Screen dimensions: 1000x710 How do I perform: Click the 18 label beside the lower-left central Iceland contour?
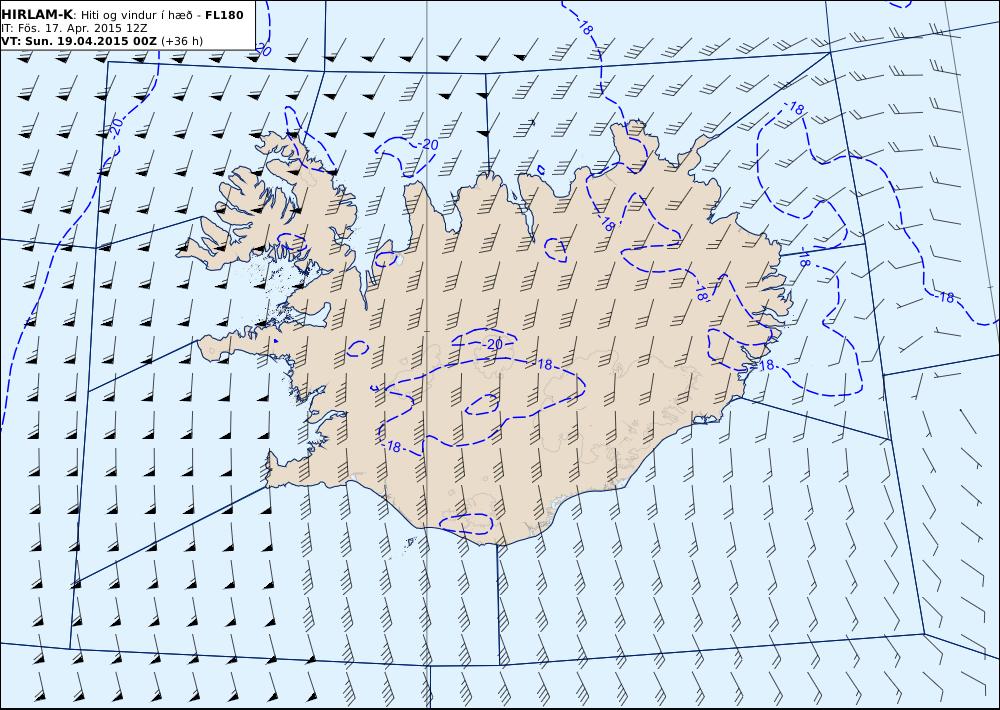pos(393,447)
